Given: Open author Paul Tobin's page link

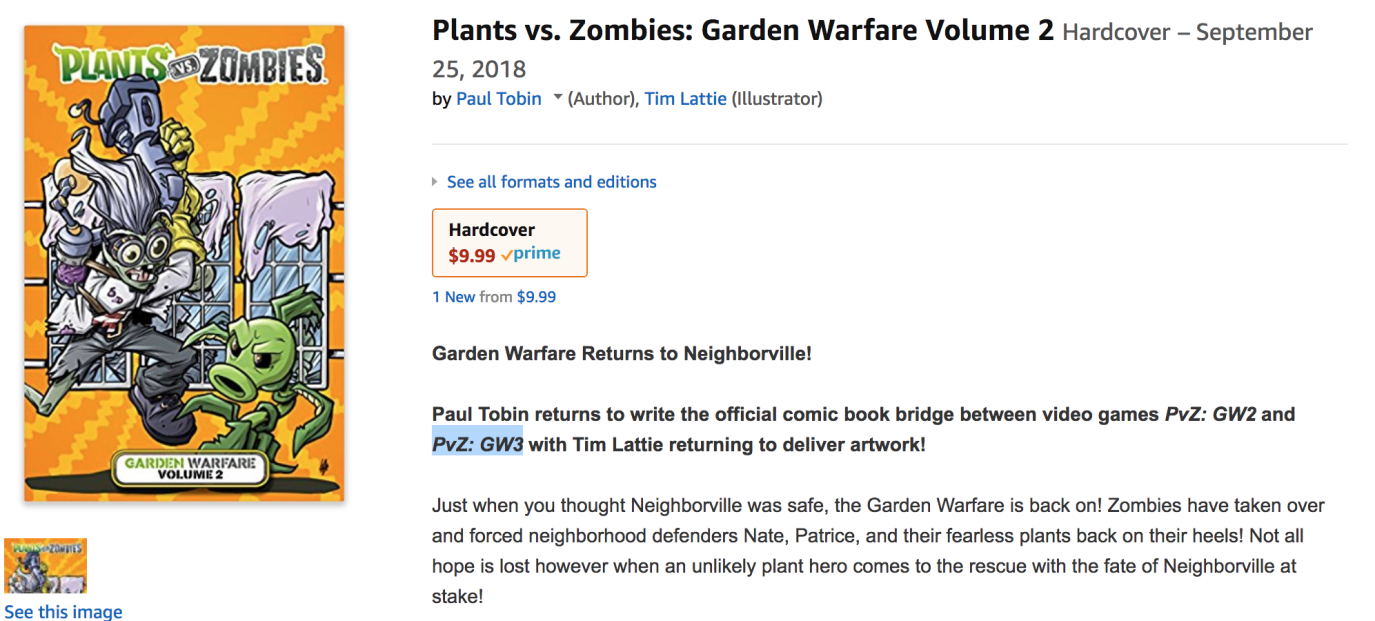Looking at the screenshot, I should (x=498, y=99).
